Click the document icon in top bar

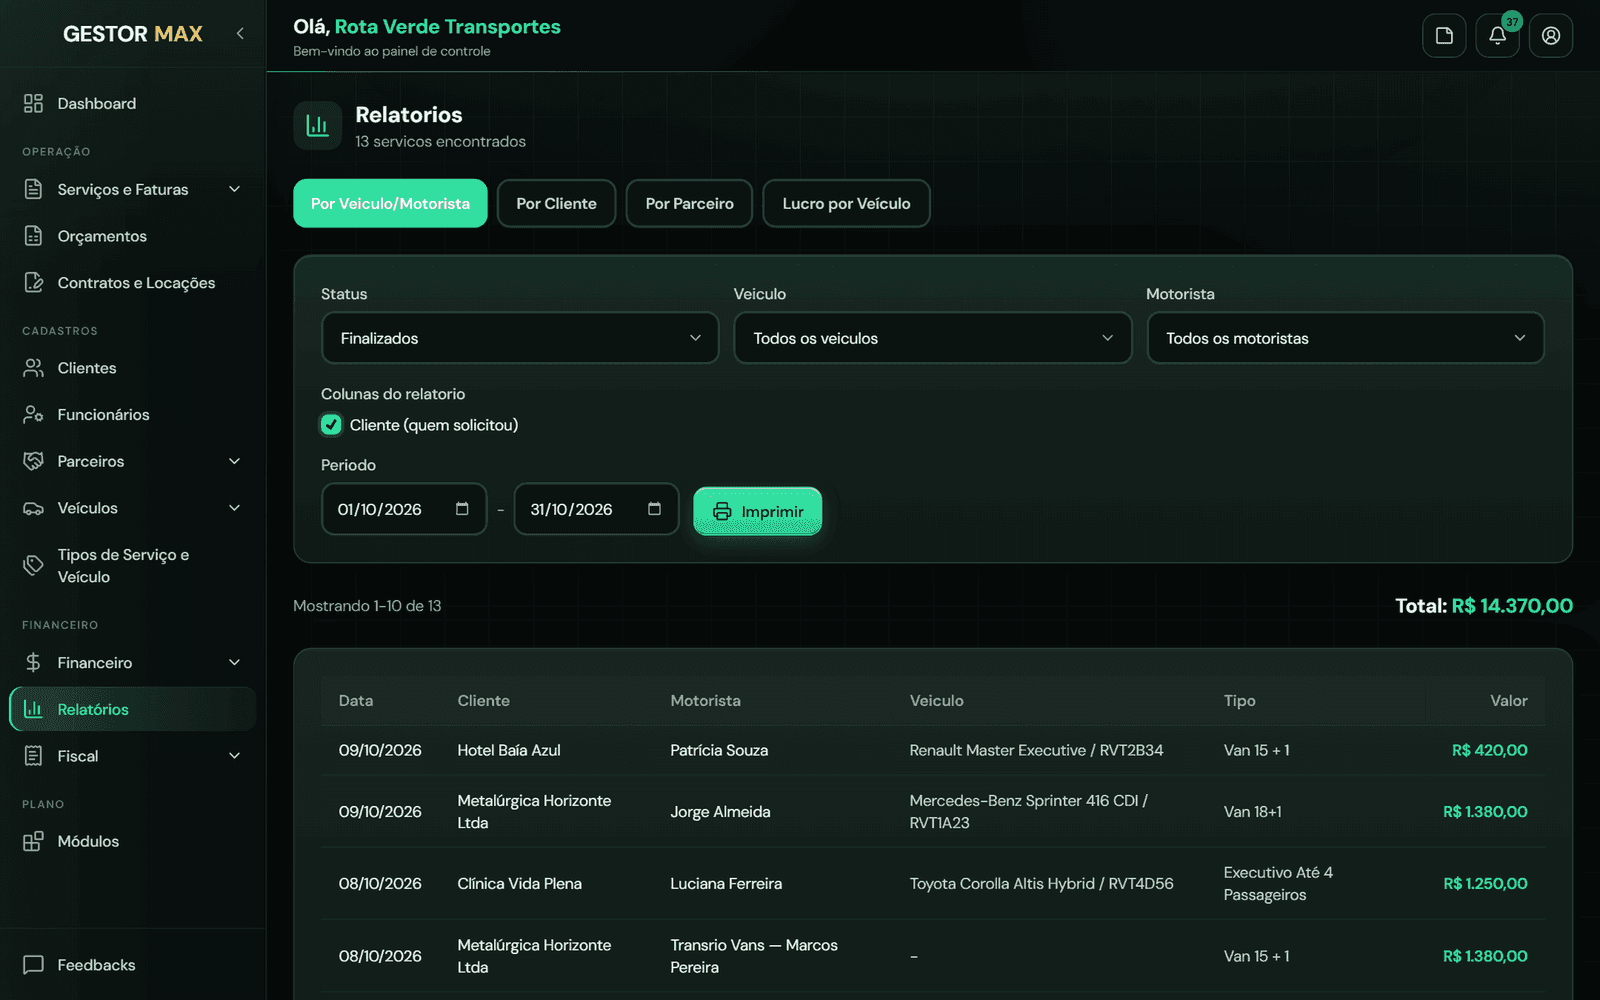coord(1444,36)
